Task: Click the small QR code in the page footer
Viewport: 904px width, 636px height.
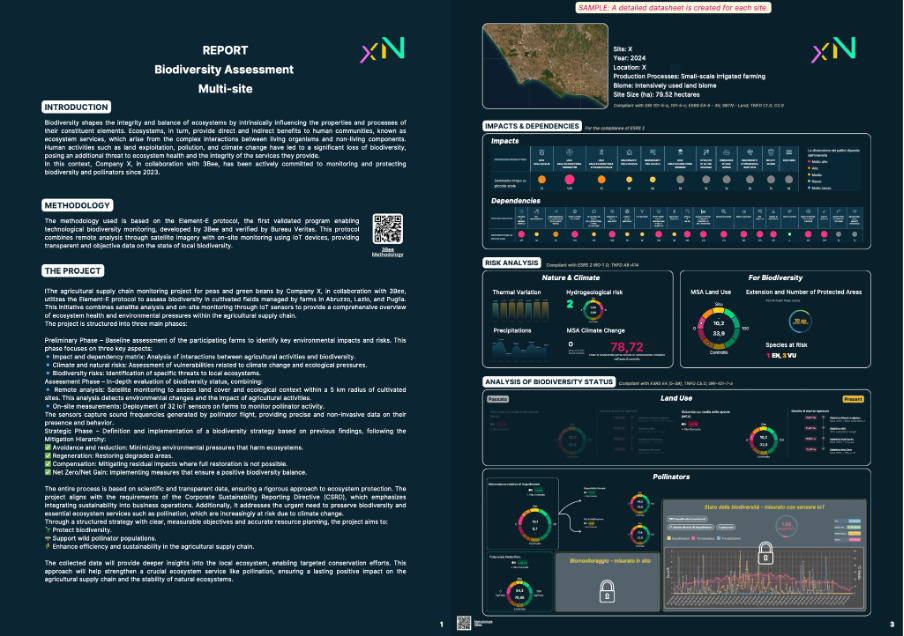Action: pyautogui.click(x=464, y=622)
